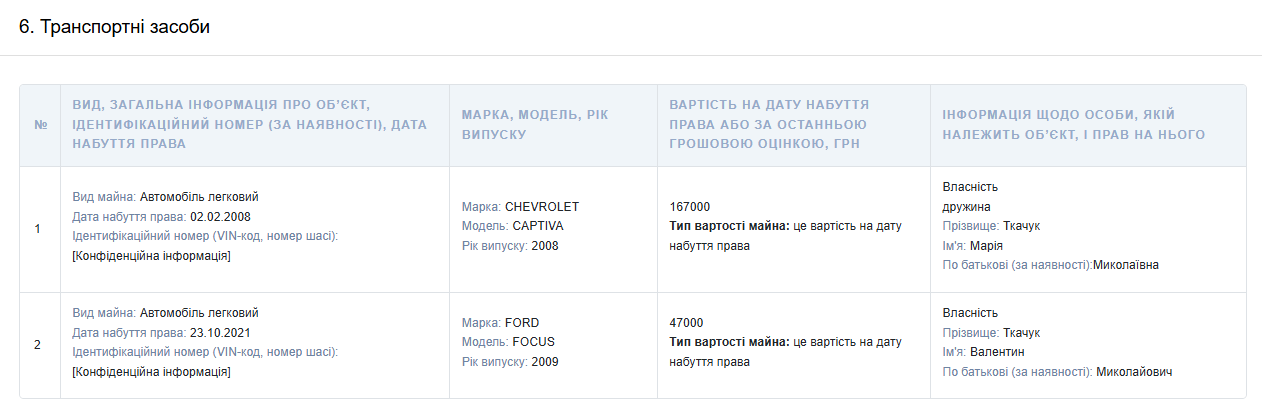Click the value 47000
This screenshot has height=411, width=1262.
686,323
